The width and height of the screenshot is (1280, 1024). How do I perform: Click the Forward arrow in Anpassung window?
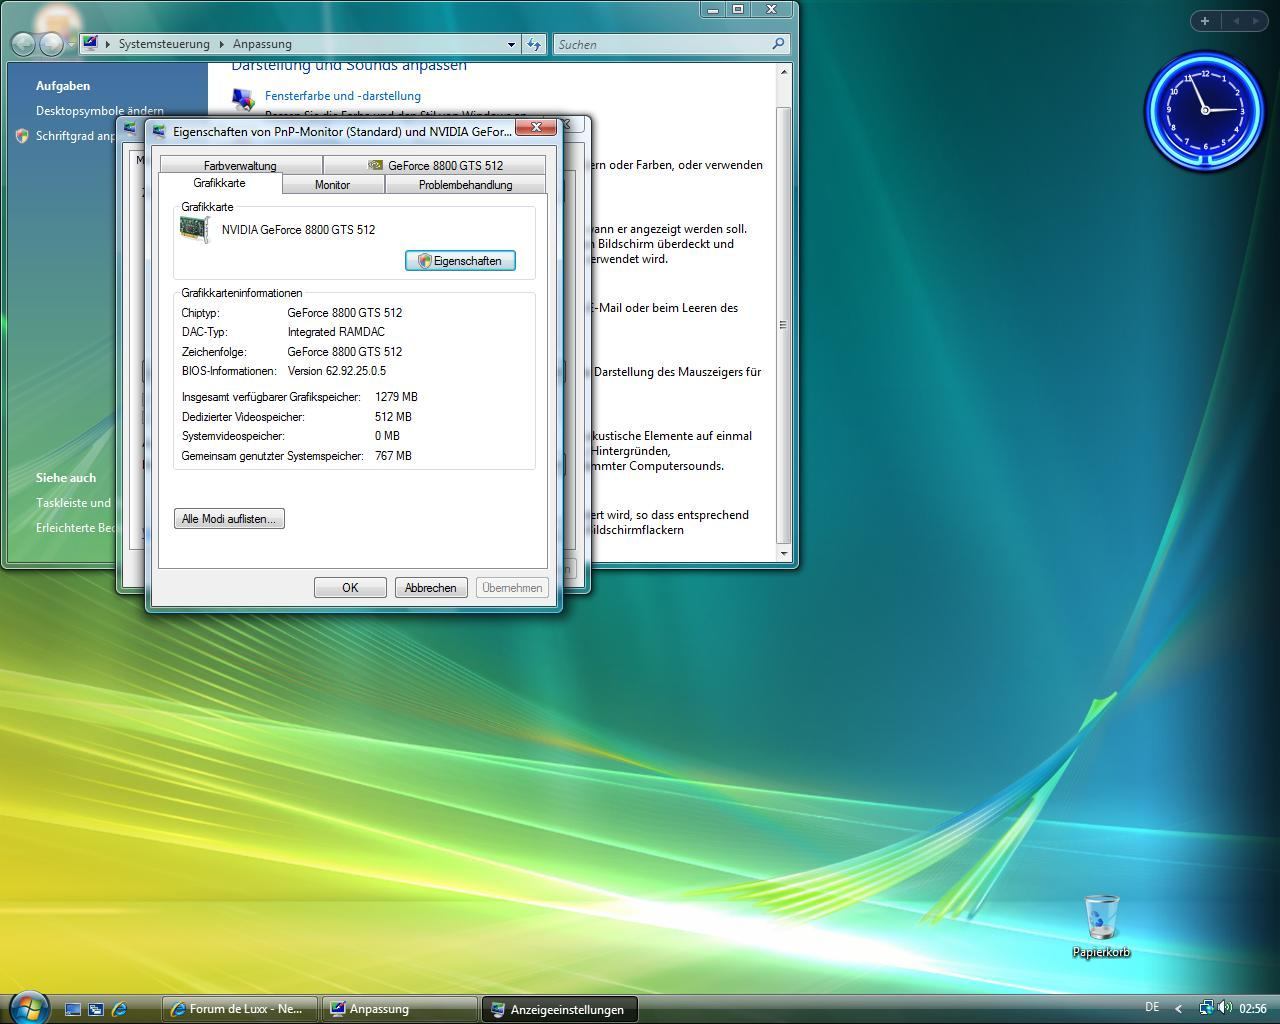coord(51,44)
